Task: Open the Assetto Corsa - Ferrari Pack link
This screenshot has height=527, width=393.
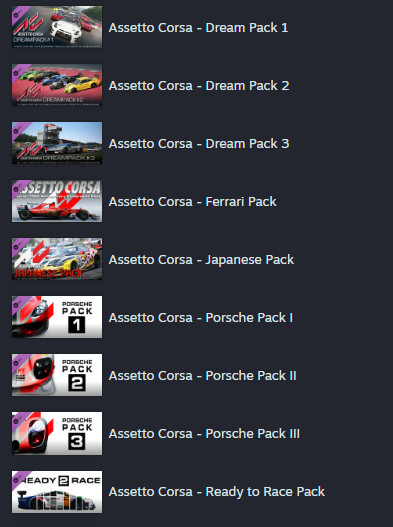Action: pos(192,202)
